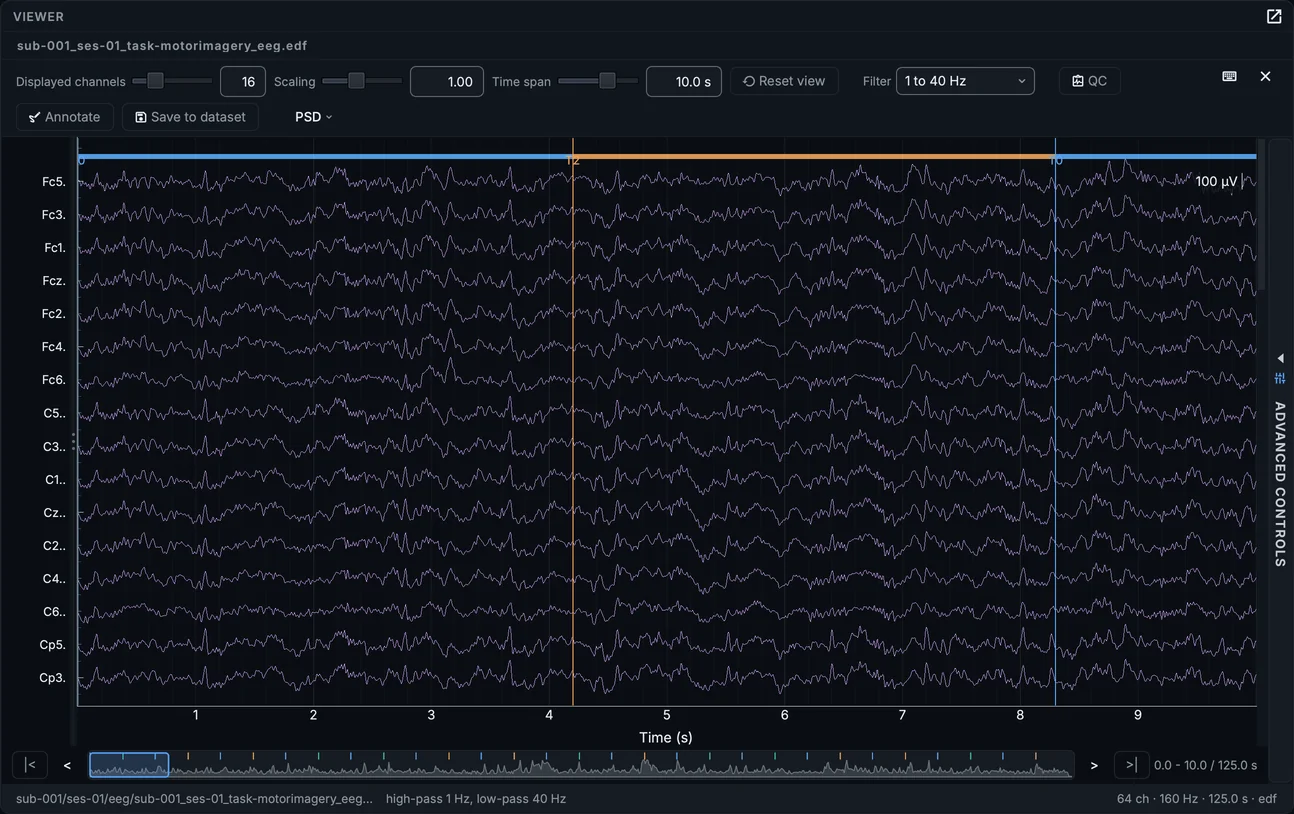The width and height of the screenshot is (1294, 814).
Task: Open the sliders icon in Advanced Controls
Action: point(1280,378)
